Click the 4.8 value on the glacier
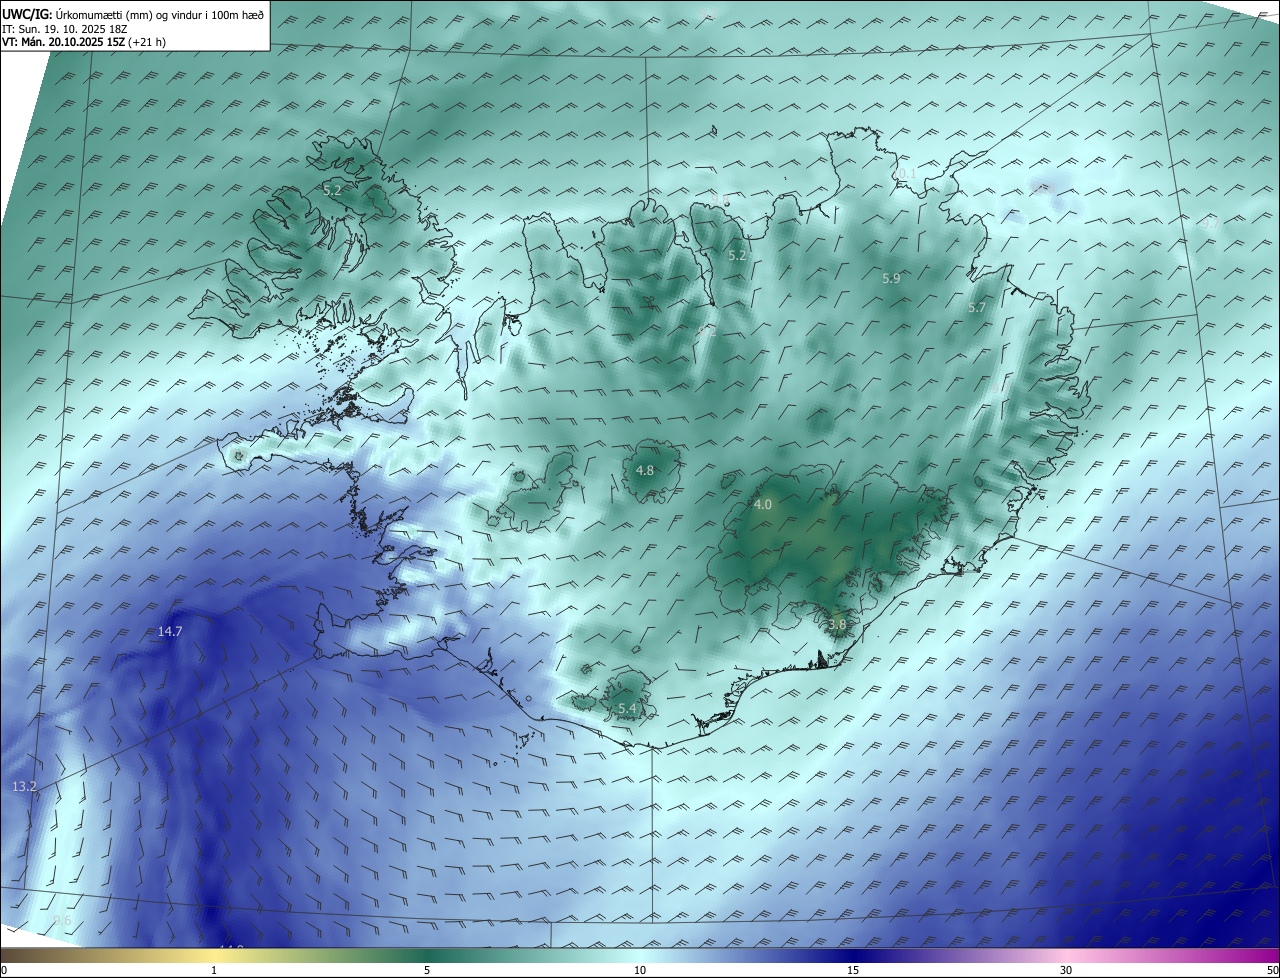The height and width of the screenshot is (978, 1280). coord(645,470)
